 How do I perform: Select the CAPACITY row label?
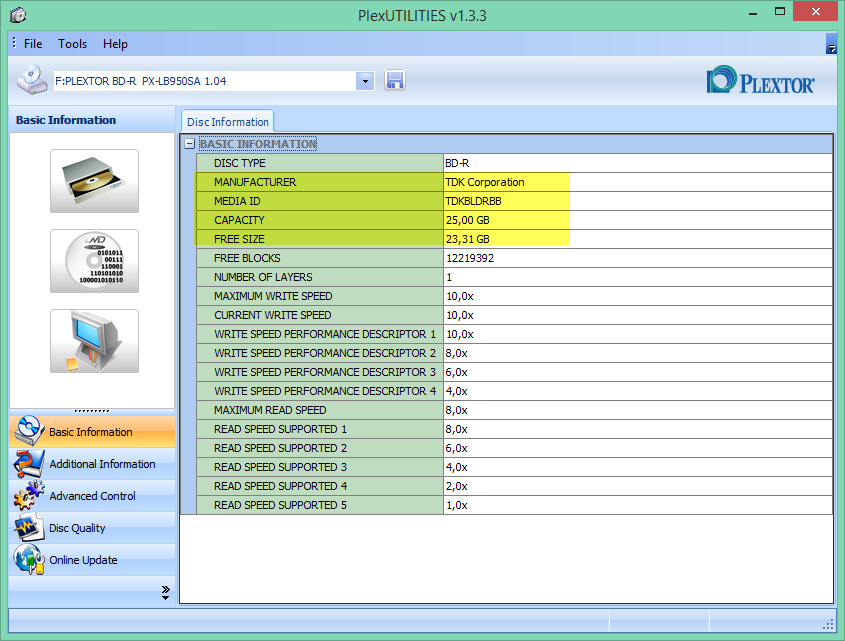(239, 220)
